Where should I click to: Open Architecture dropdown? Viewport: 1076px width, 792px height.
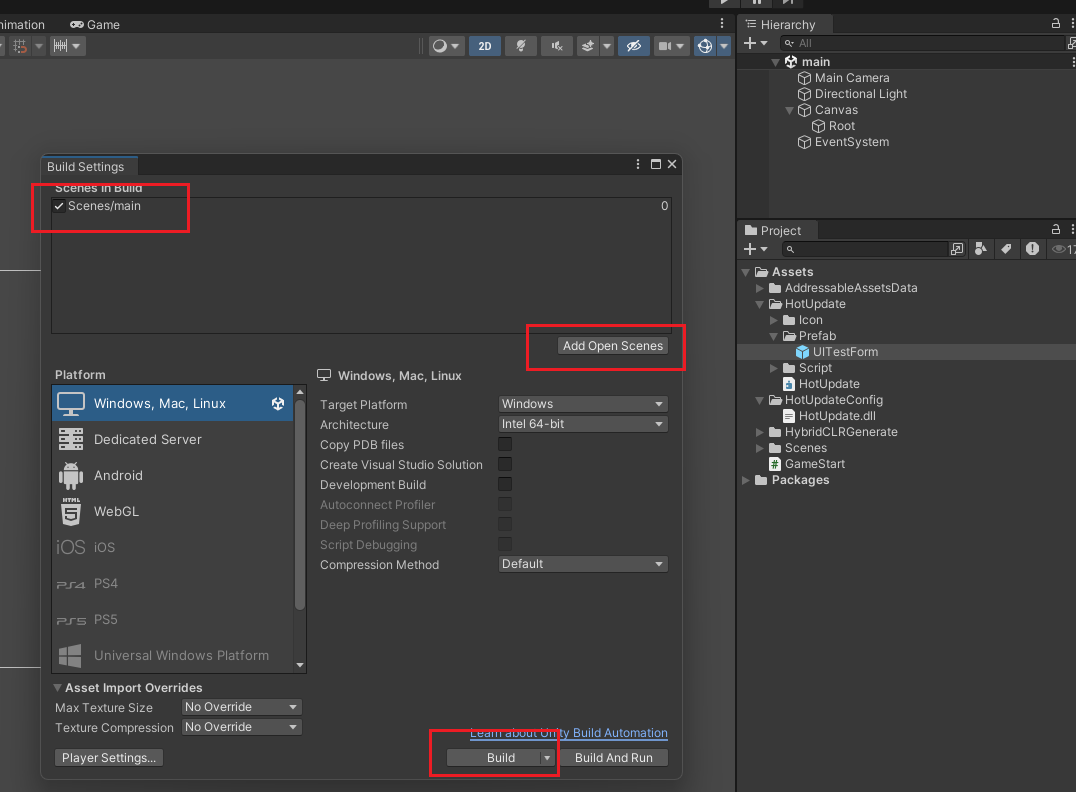coord(583,424)
